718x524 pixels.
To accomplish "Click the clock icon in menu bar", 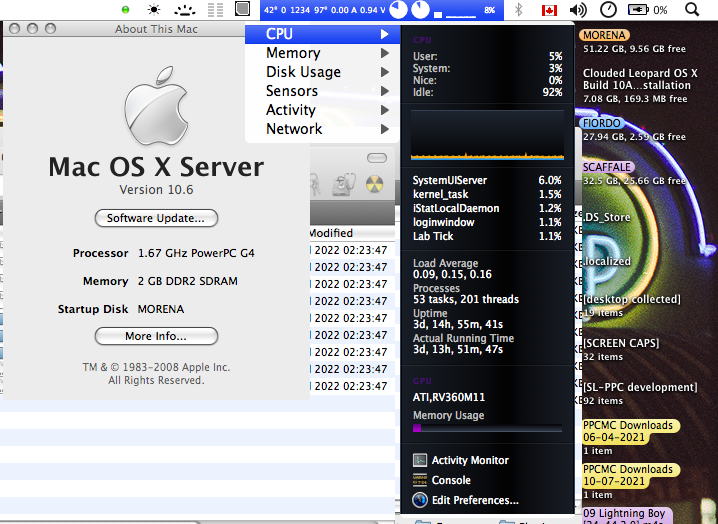I will tap(608, 10).
